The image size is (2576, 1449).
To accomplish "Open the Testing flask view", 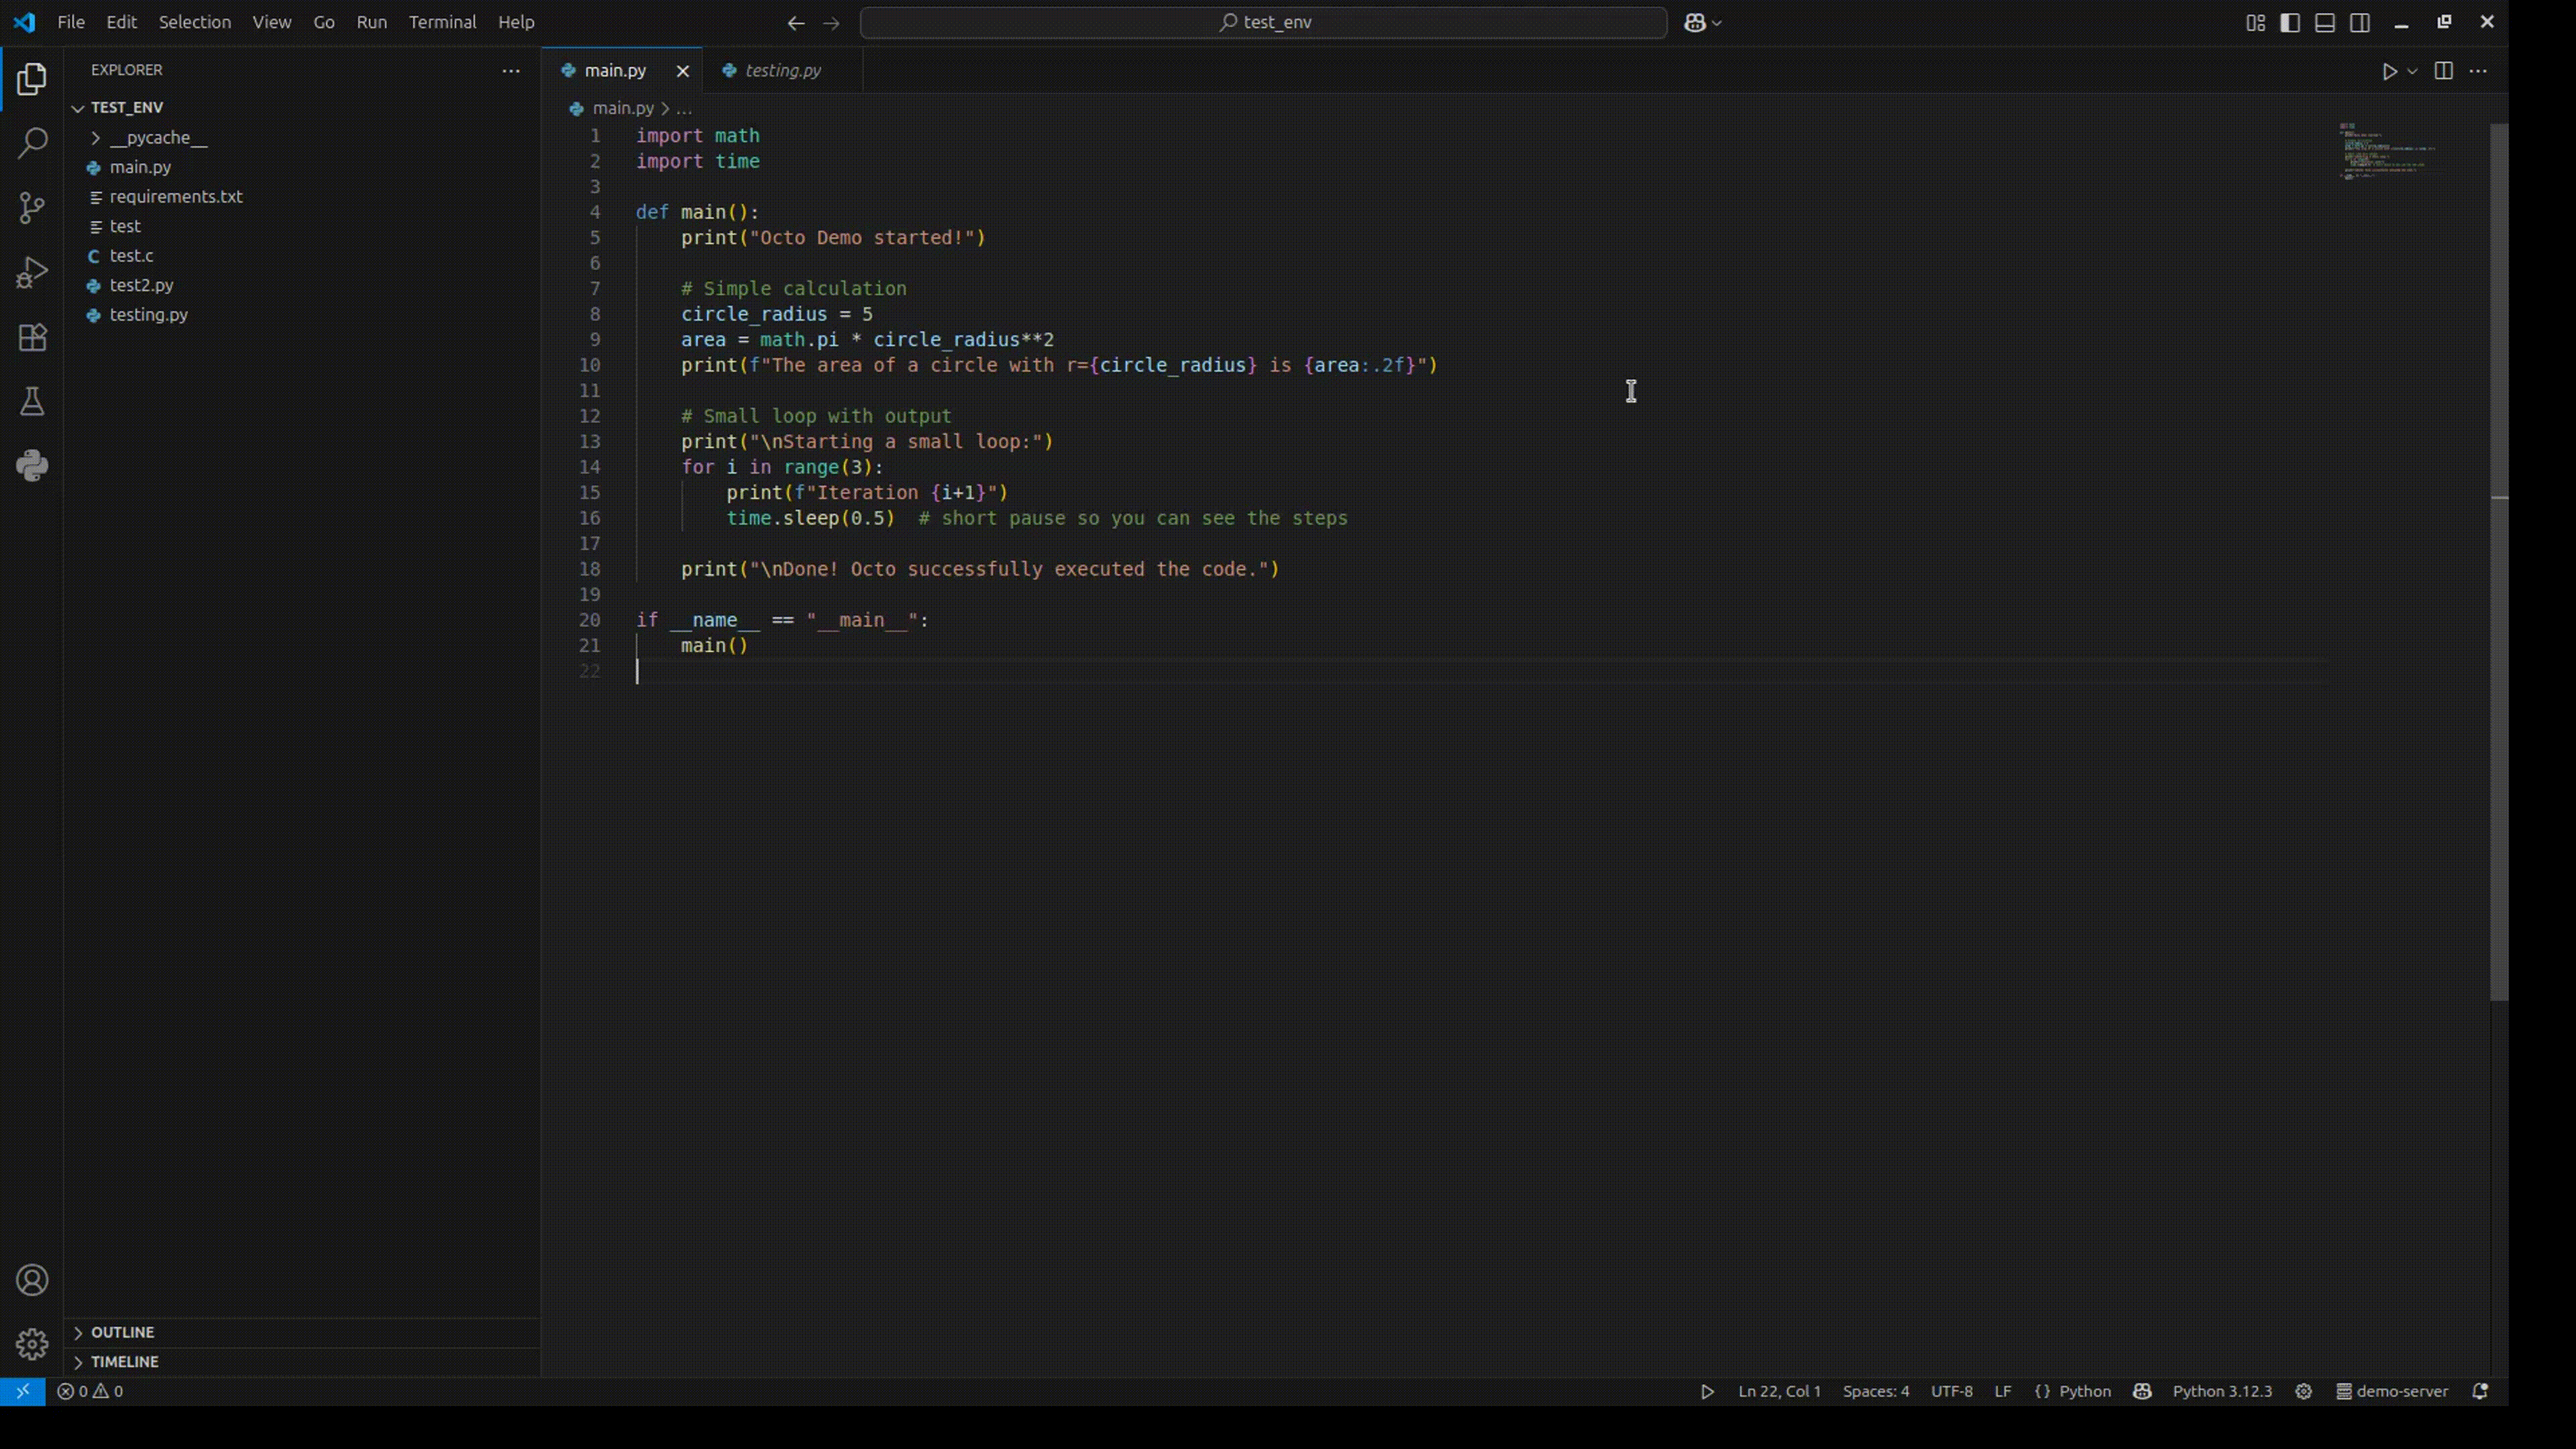I will [x=32, y=402].
